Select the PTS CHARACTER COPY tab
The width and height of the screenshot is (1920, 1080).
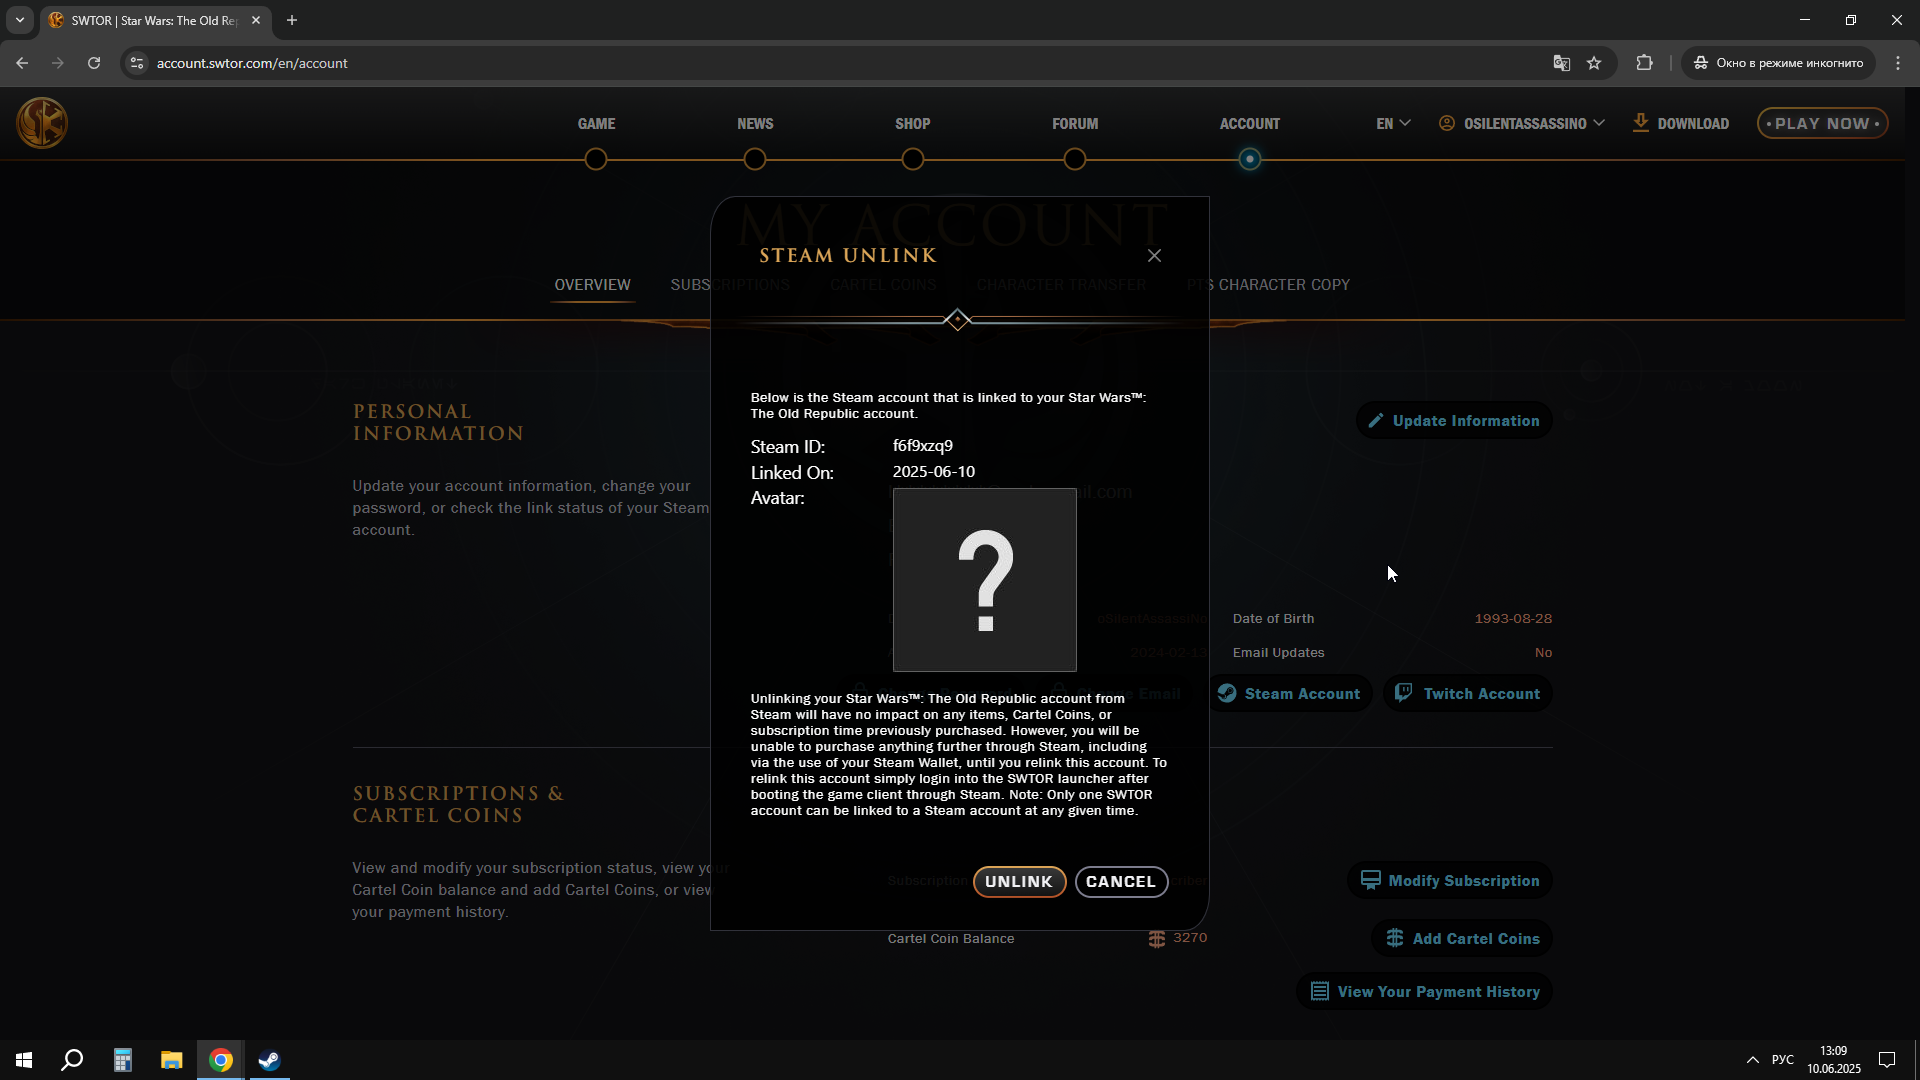tap(1268, 285)
